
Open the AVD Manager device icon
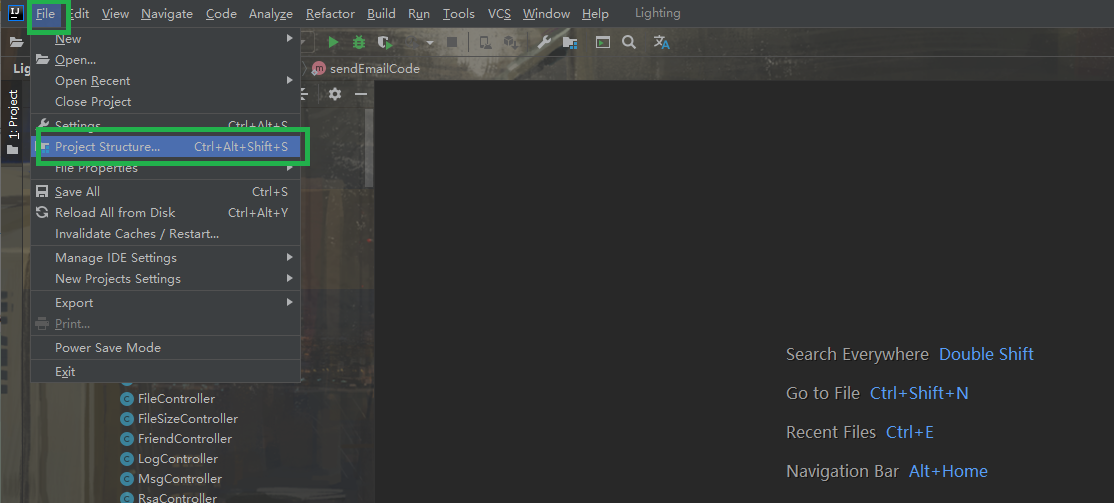(x=485, y=43)
